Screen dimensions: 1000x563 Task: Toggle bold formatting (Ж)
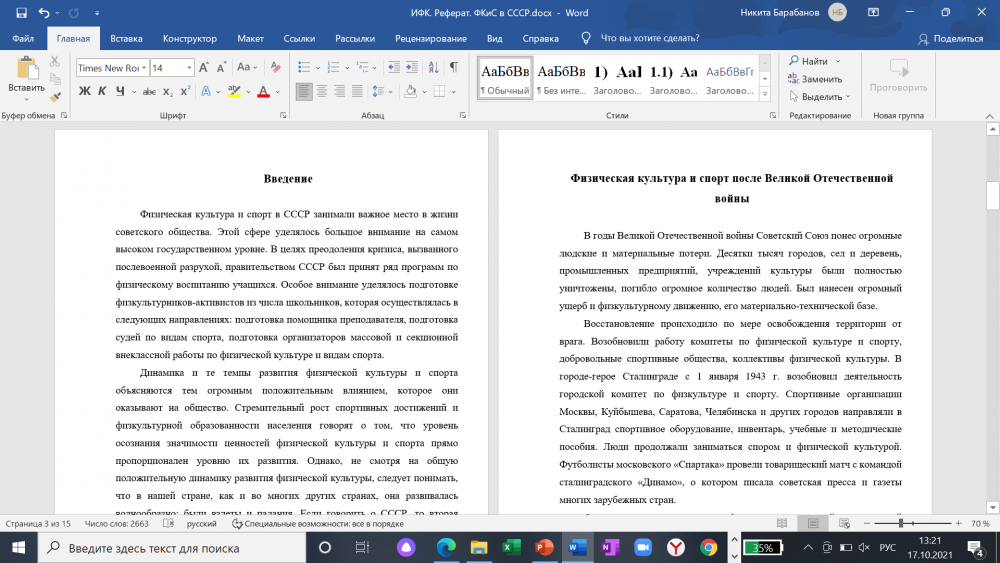(84, 91)
